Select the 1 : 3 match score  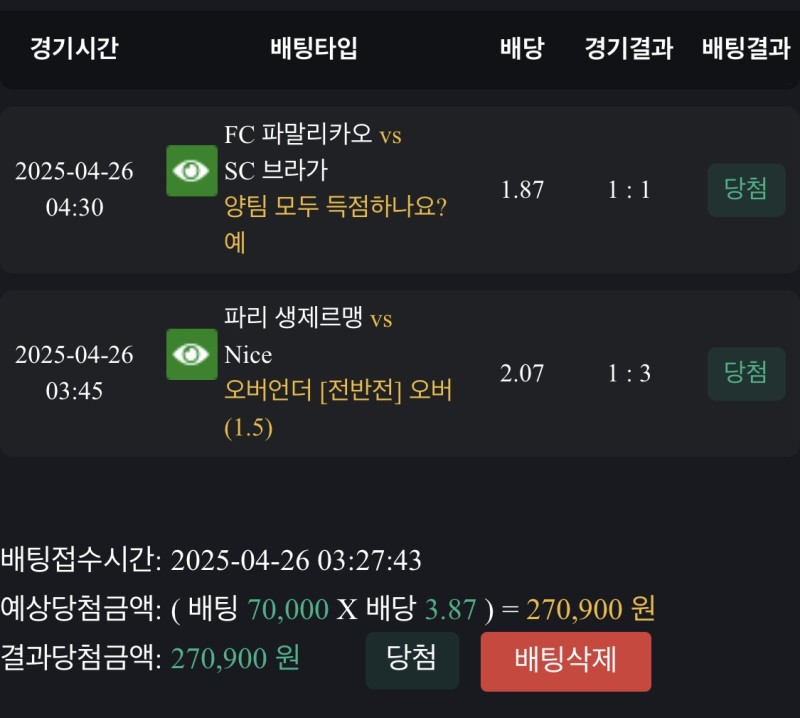click(x=629, y=374)
